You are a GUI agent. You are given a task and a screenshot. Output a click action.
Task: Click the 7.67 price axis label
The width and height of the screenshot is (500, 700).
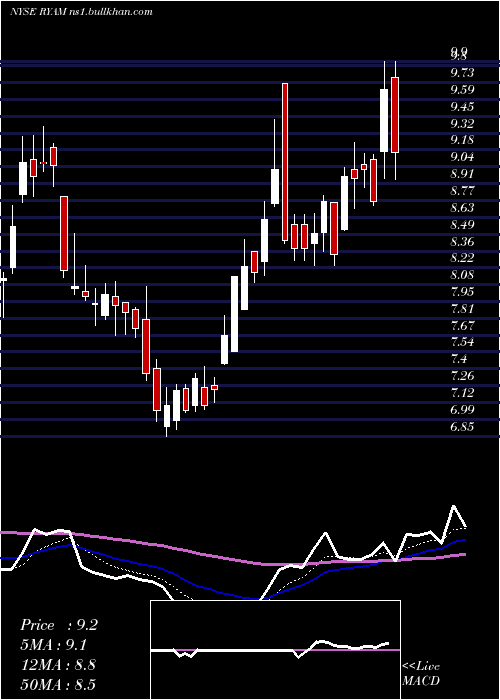click(462, 325)
